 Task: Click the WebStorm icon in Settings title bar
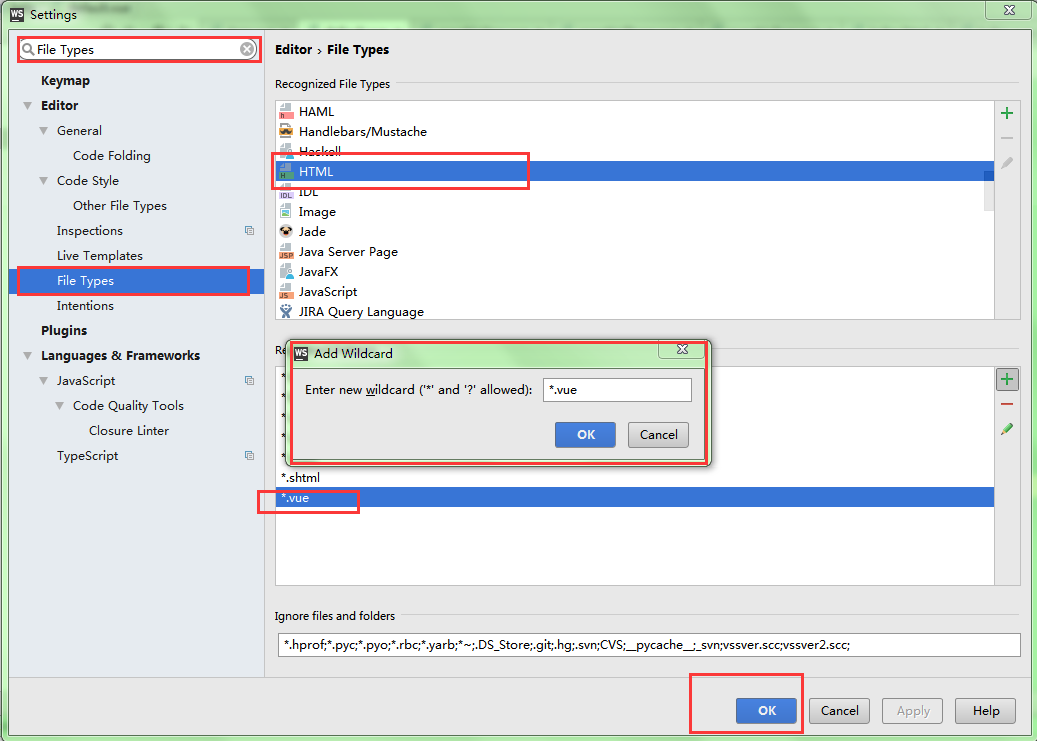(x=17, y=14)
